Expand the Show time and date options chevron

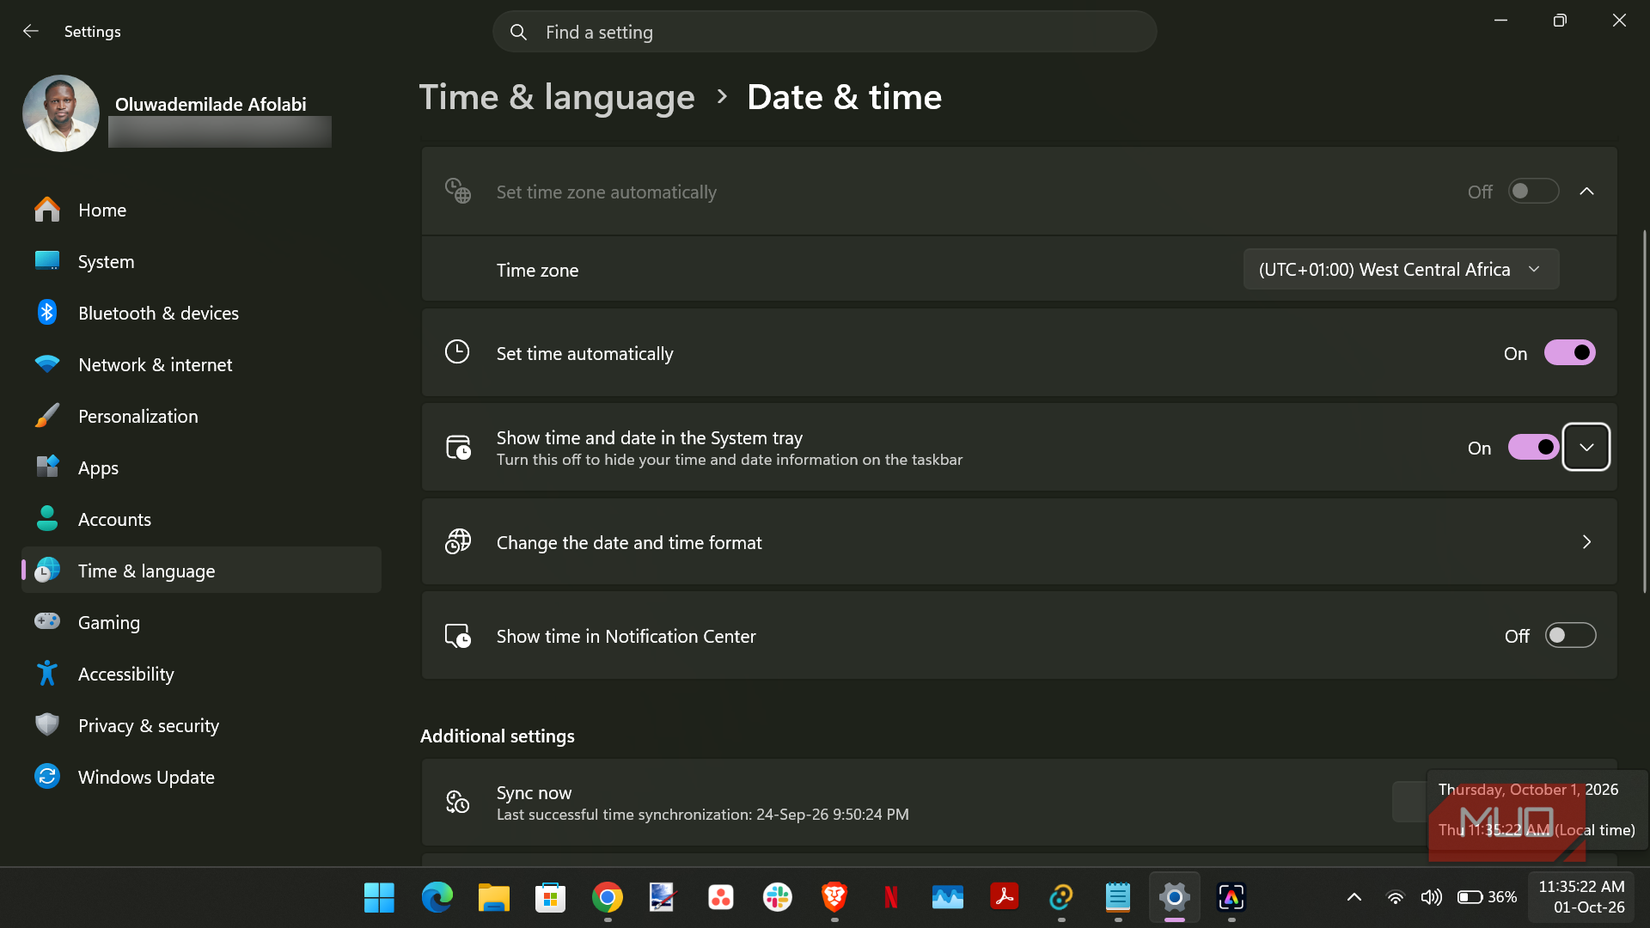click(x=1587, y=447)
